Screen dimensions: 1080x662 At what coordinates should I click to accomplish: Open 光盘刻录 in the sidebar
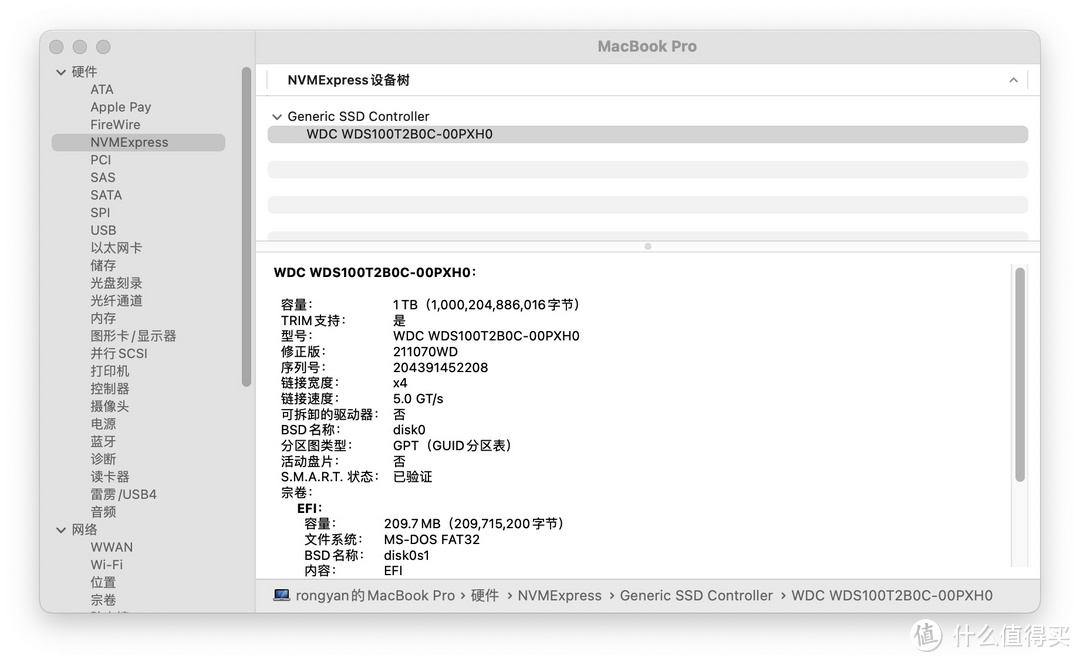116,283
